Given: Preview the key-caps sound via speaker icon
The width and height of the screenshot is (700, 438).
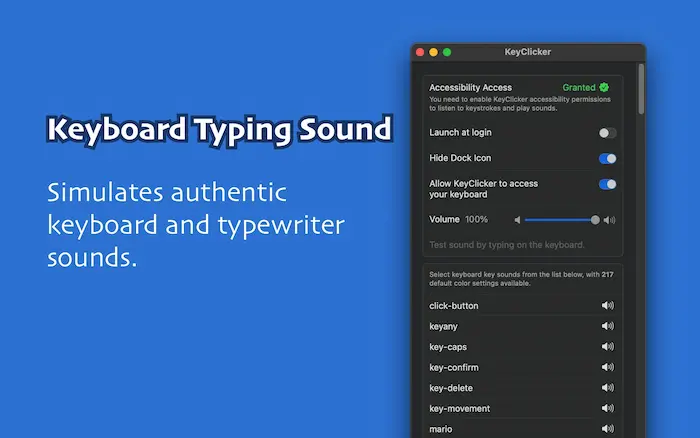Looking at the screenshot, I should click(x=607, y=347).
